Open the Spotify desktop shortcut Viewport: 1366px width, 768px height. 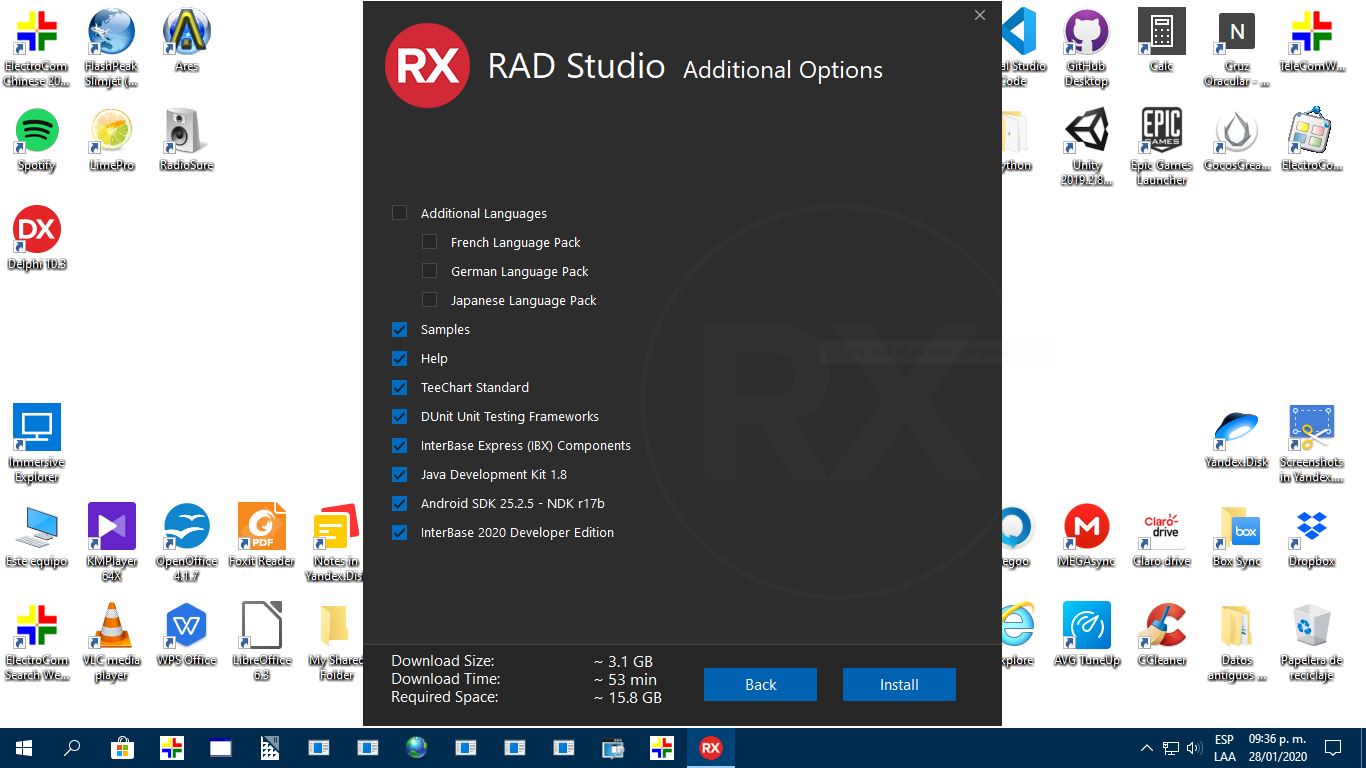[x=37, y=133]
